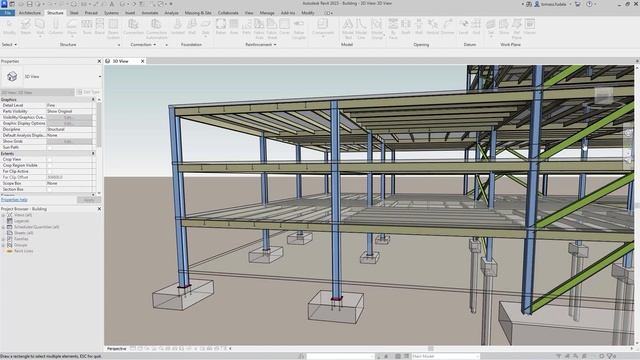Open the Systems ribbon tab
The width and height of the screenshot is (640, 360).
111,13
